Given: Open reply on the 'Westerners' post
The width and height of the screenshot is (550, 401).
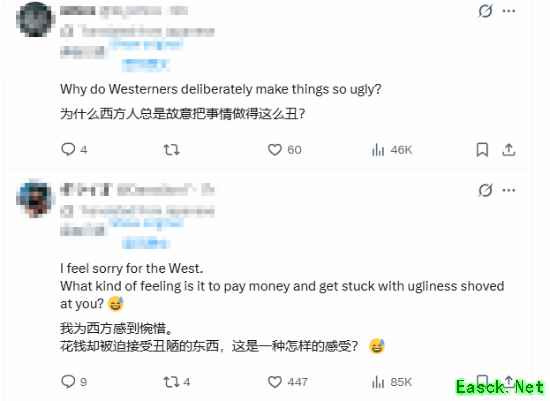Looking at the screenshot, I should tap(74, 149).
